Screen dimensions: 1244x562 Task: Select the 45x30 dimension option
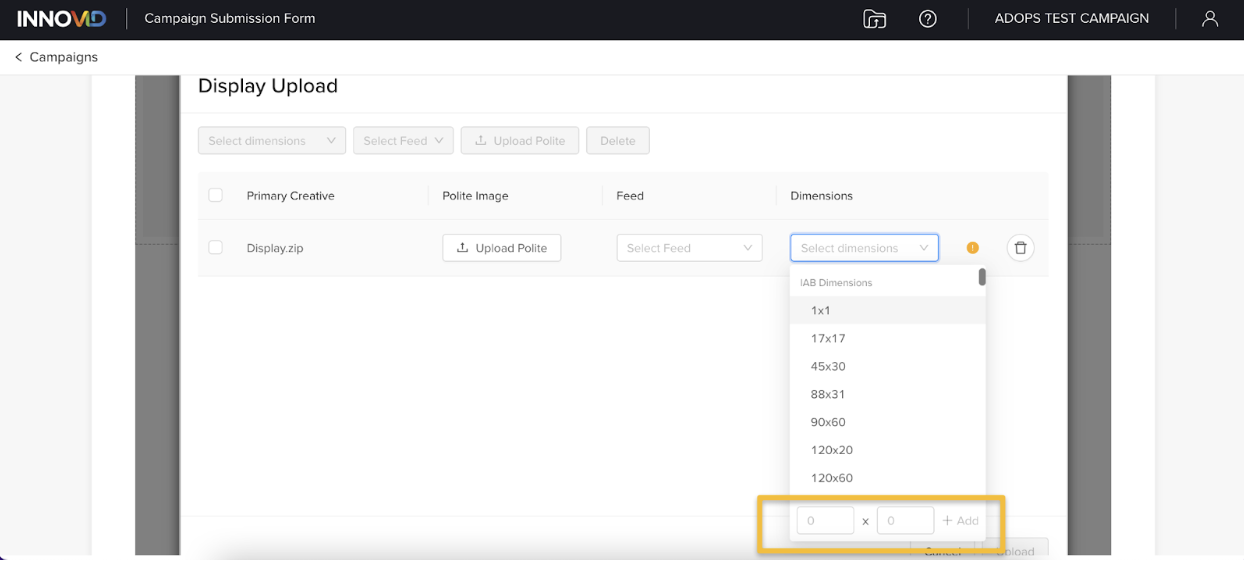[x=887, y=366]
